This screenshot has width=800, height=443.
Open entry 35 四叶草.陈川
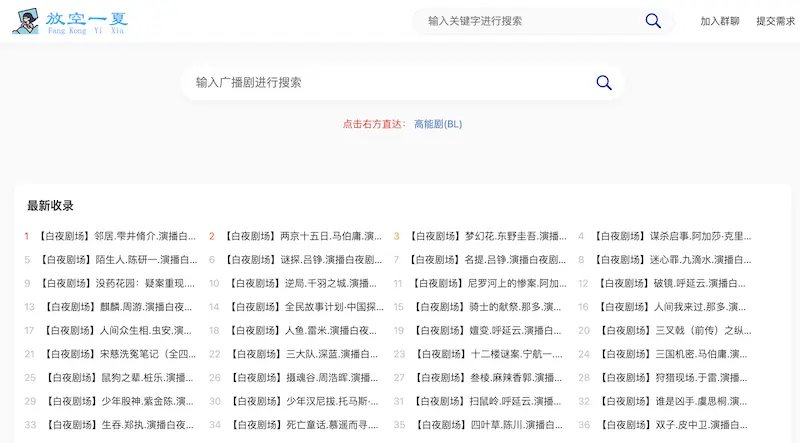click(x=488, y=424)
